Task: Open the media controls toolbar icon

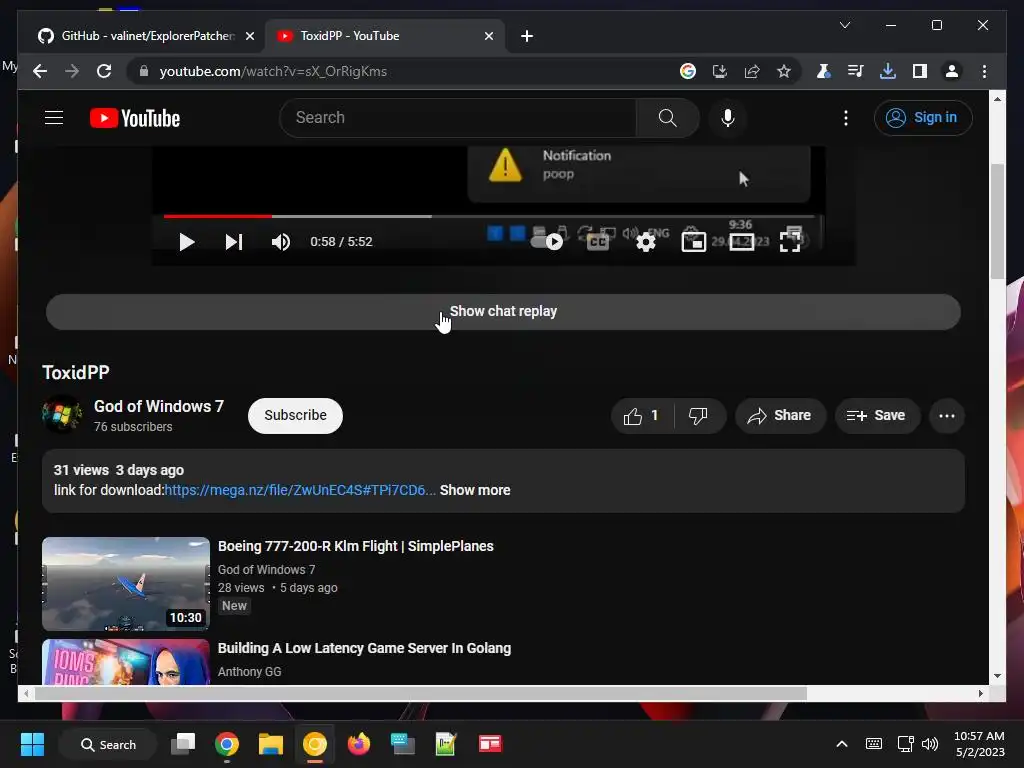Action: (856, 71)
